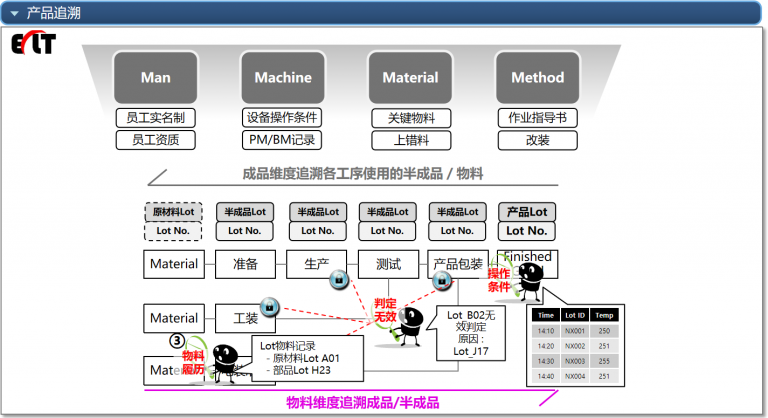The image size is (768, 418).
Task: Click the circled number 3 marker
Action: 178,341
